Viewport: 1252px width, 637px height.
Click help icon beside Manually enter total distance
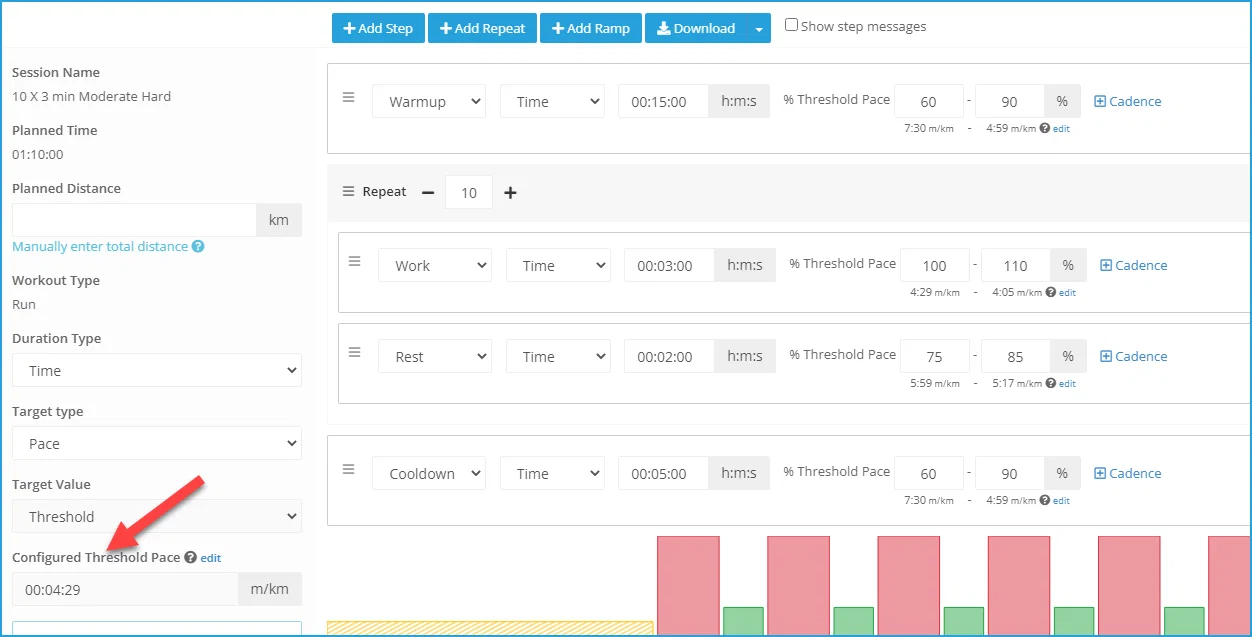click(x=198, y=246)
